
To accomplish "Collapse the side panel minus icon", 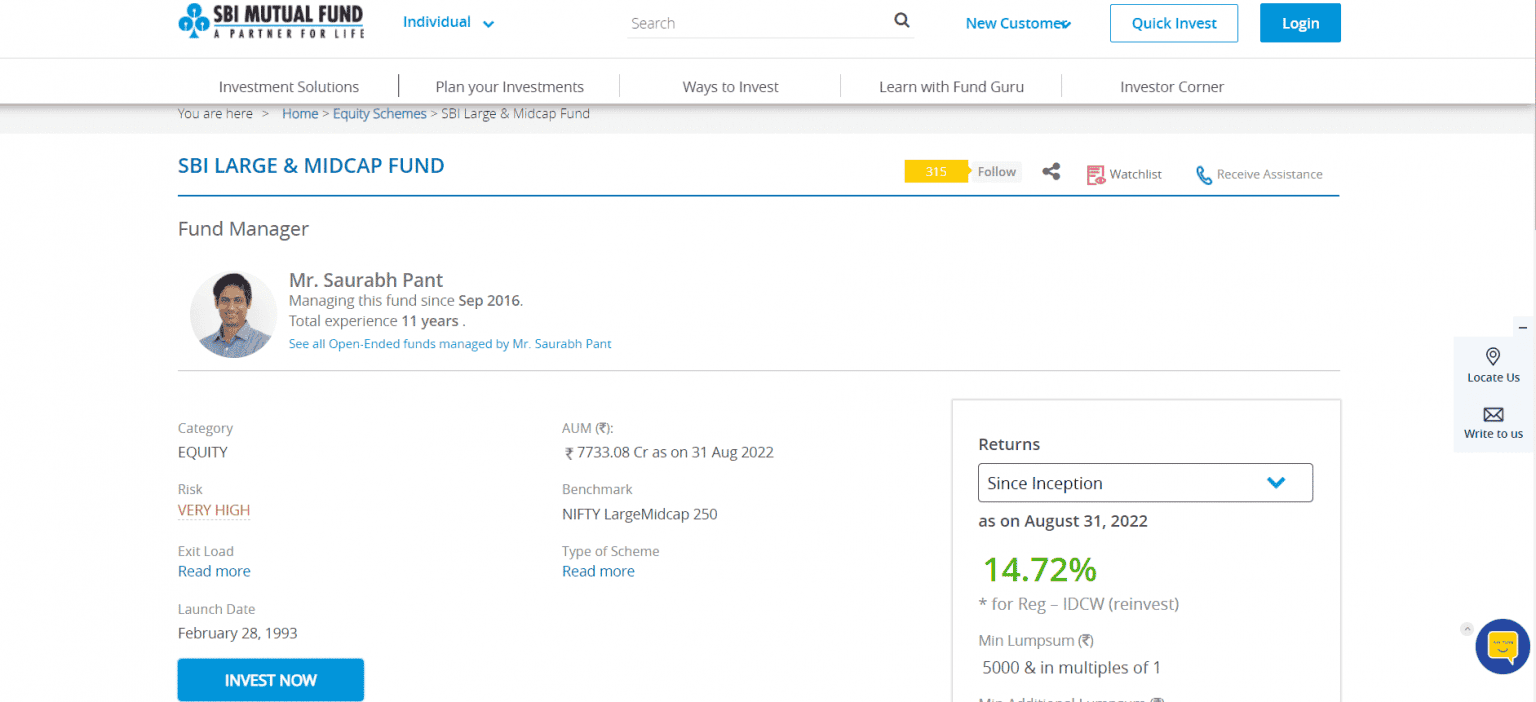I will click(1523, 327).
